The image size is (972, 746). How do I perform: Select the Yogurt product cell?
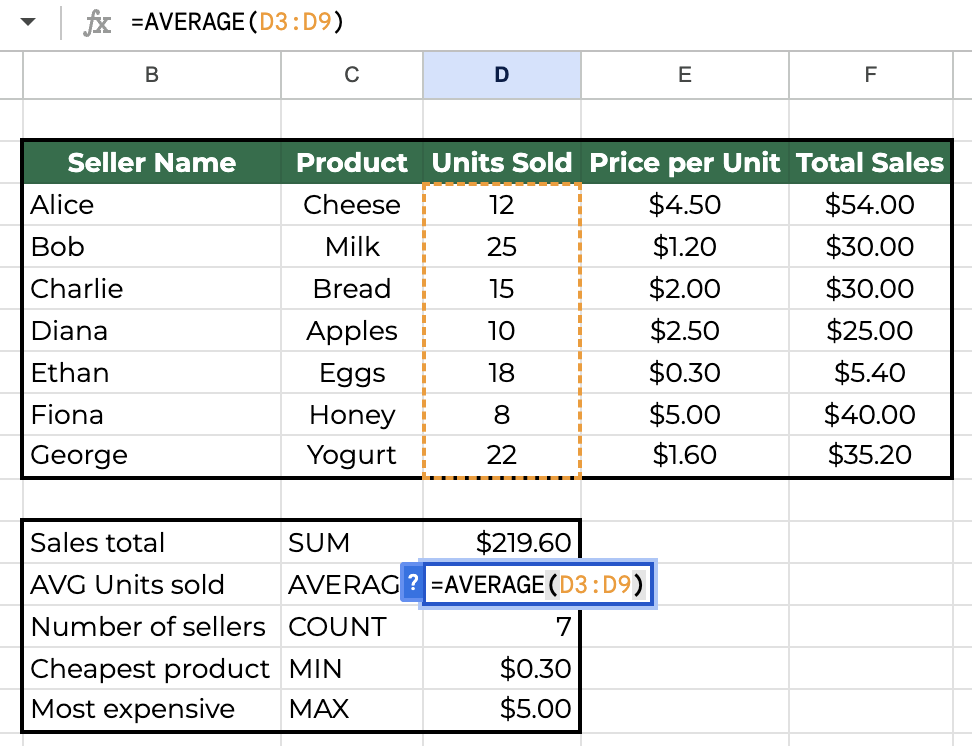click(x=352, y=455)
